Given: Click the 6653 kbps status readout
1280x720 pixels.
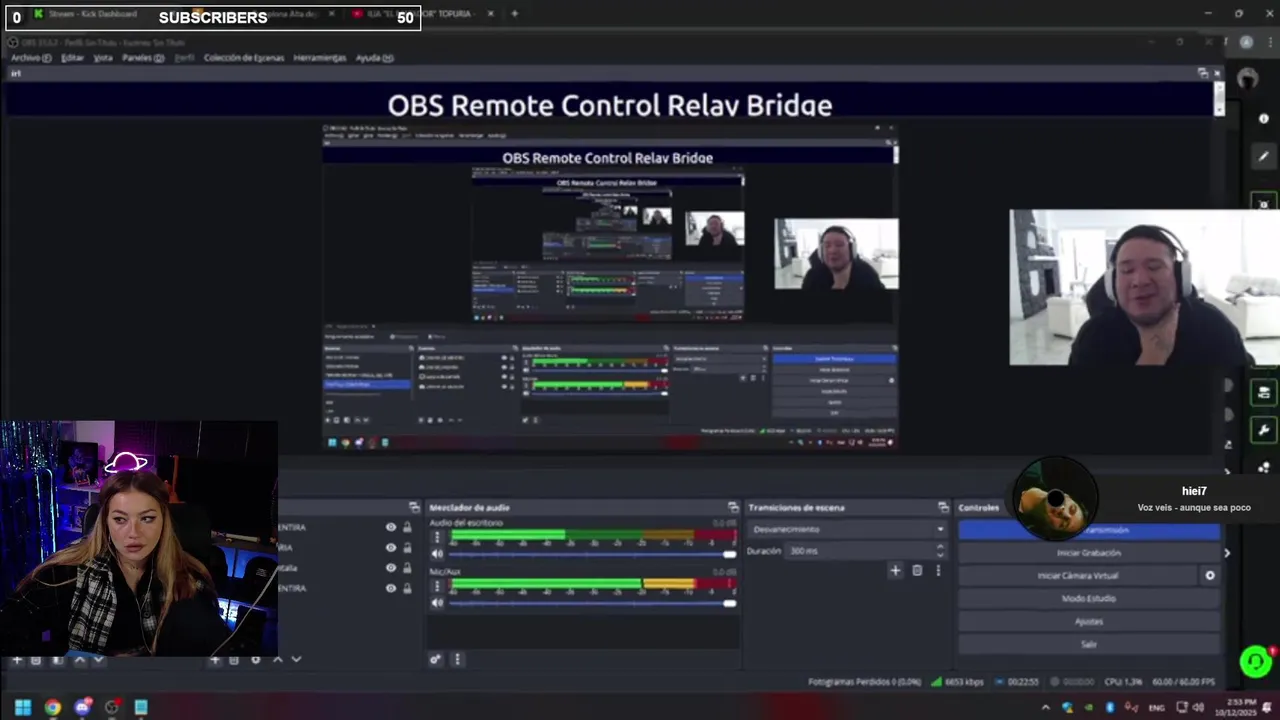Looking at the screenshot, I should click(958, 682).
